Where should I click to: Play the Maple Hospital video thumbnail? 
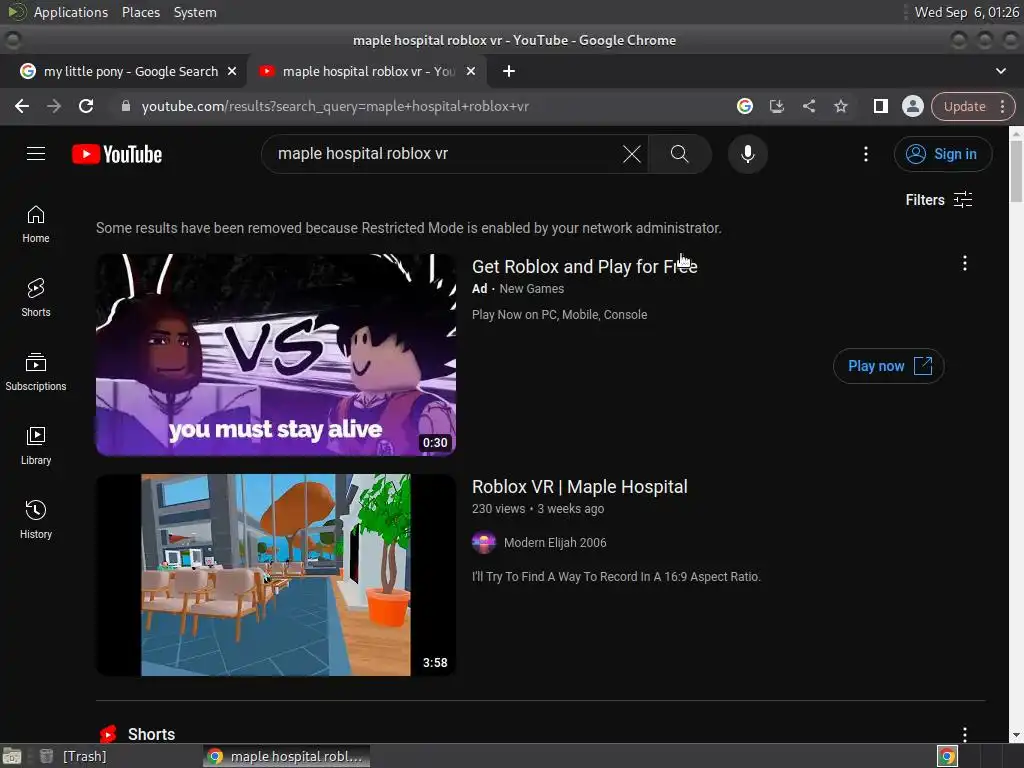click(x=276, y=575)
